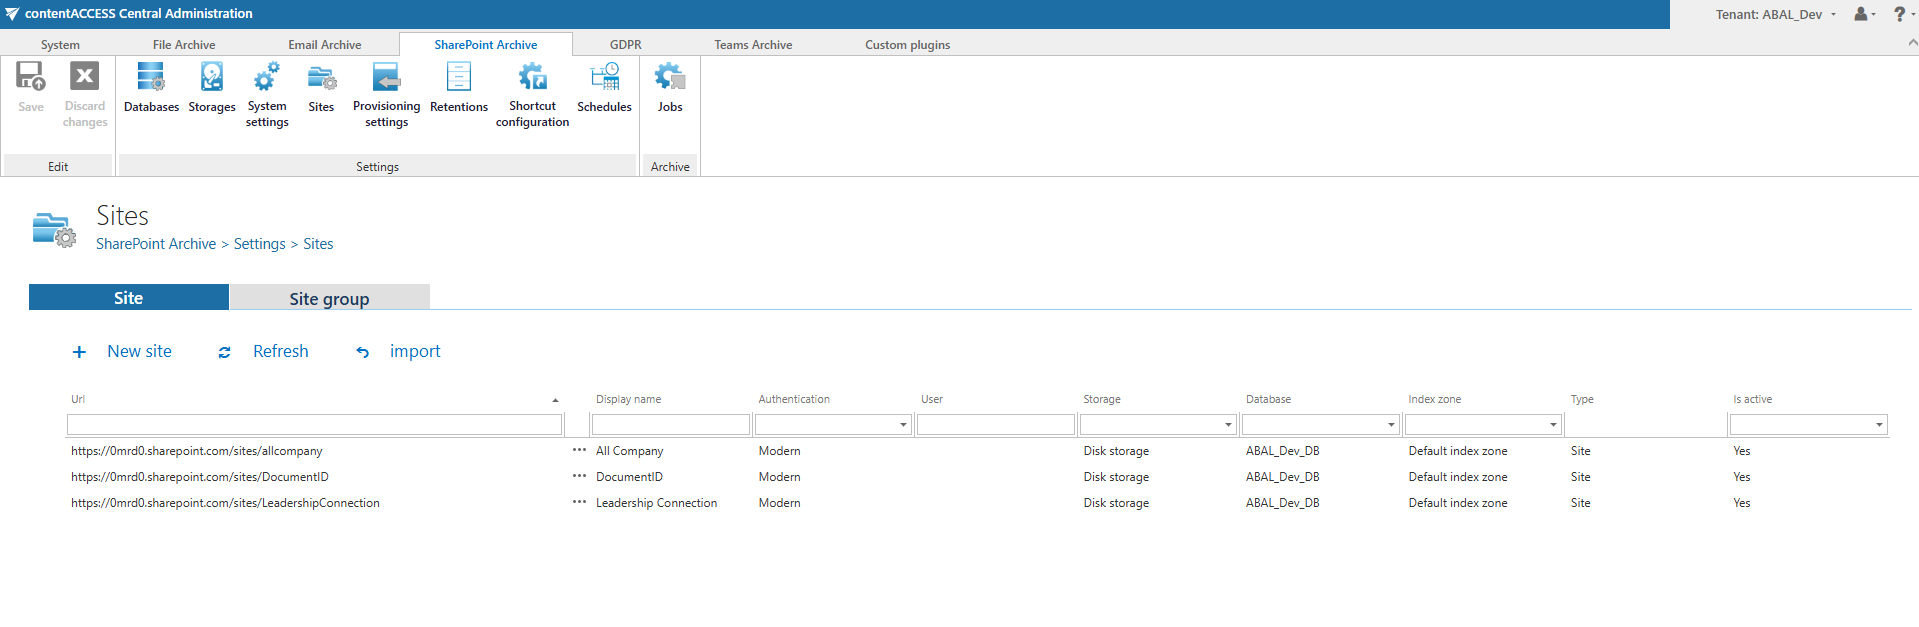Select the Site group tab
Viewport: 1919px width, 627px height.
pos(330,297)
